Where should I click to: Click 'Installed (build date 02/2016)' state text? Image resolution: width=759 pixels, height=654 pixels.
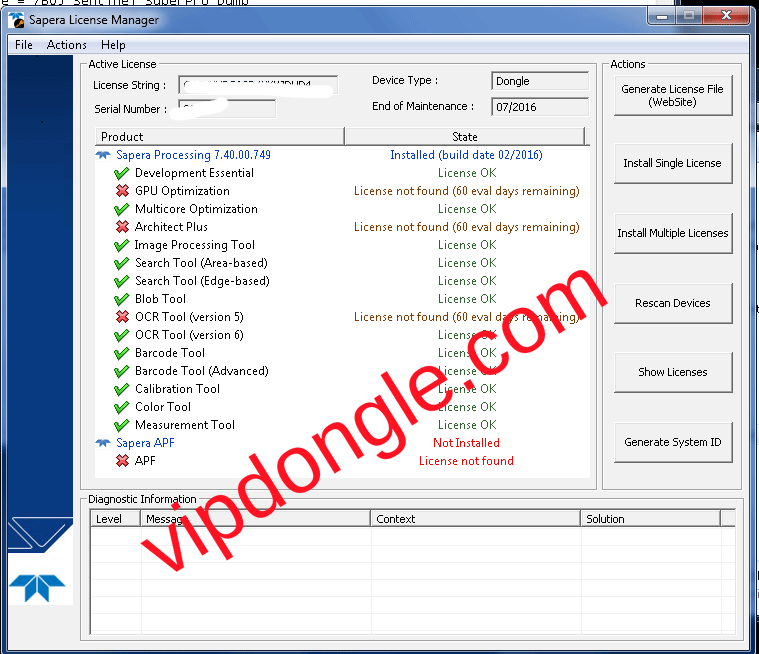click(466, 155)
